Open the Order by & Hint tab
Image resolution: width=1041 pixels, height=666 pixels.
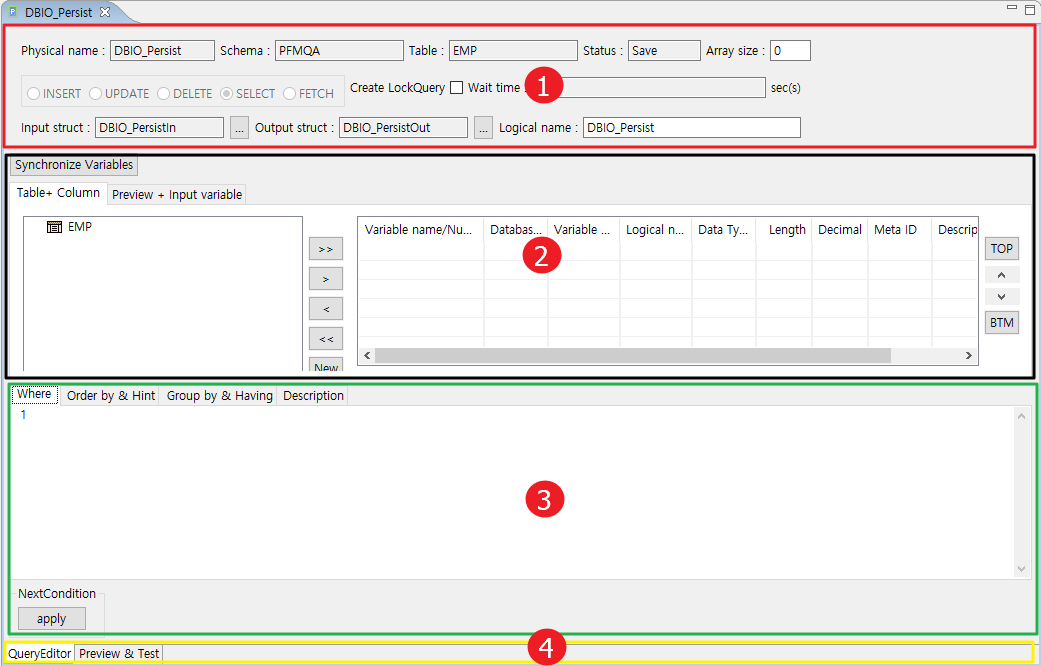(110, 396)
